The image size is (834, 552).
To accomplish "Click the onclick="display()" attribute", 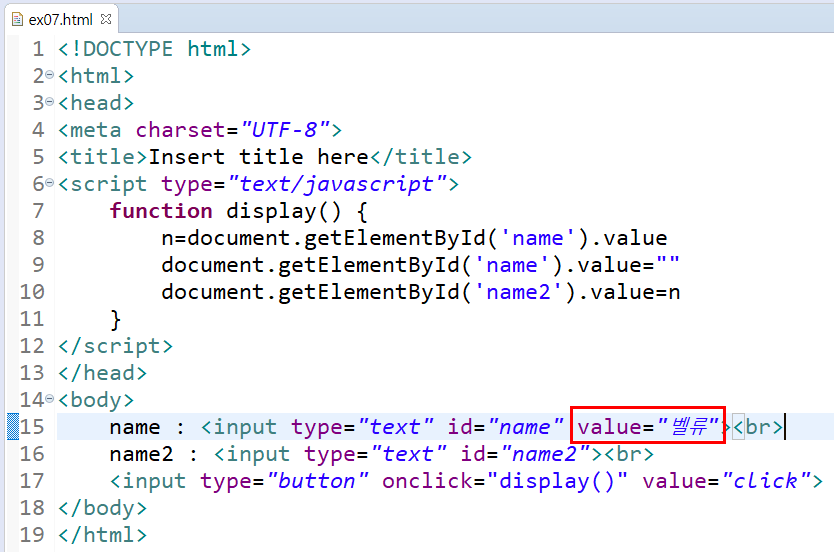I will click(505, 481).
